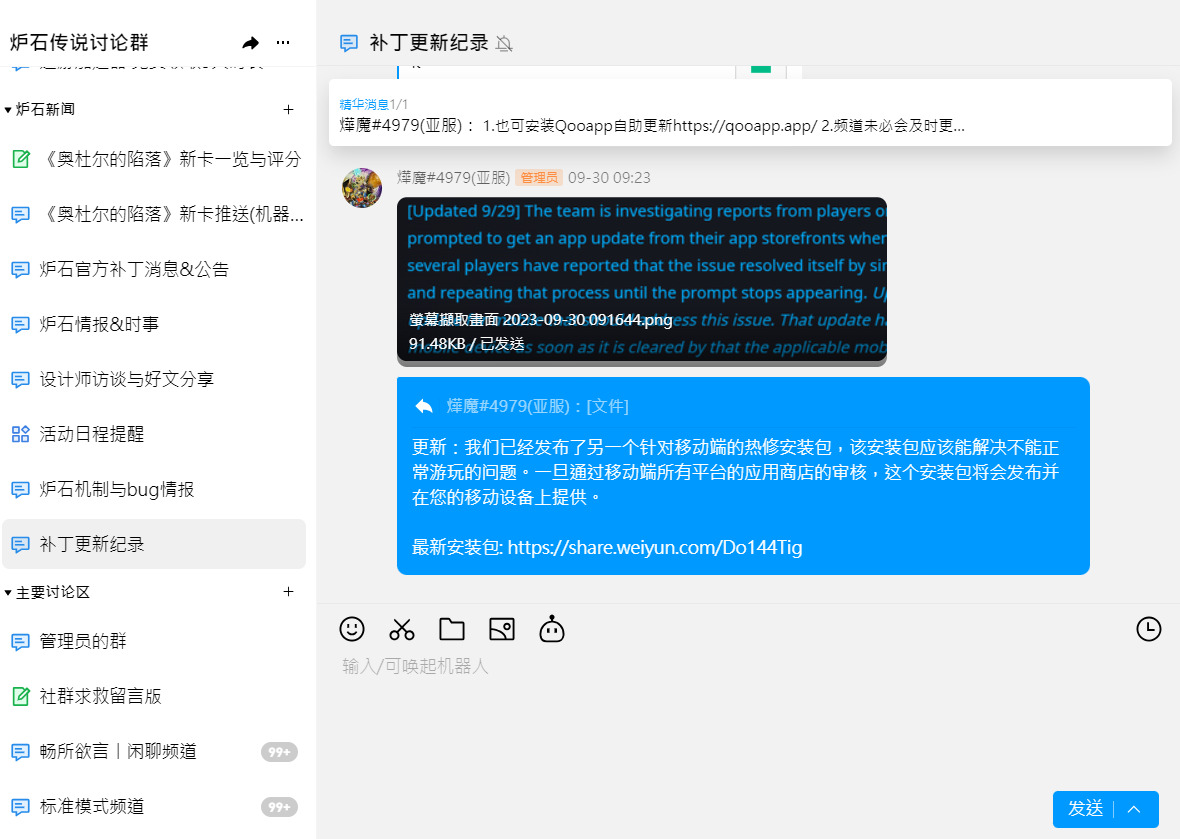Viewport: 1180px width, 839px height.
Task: Collapse the 炉石新闻 category
Action: [8, 110]
